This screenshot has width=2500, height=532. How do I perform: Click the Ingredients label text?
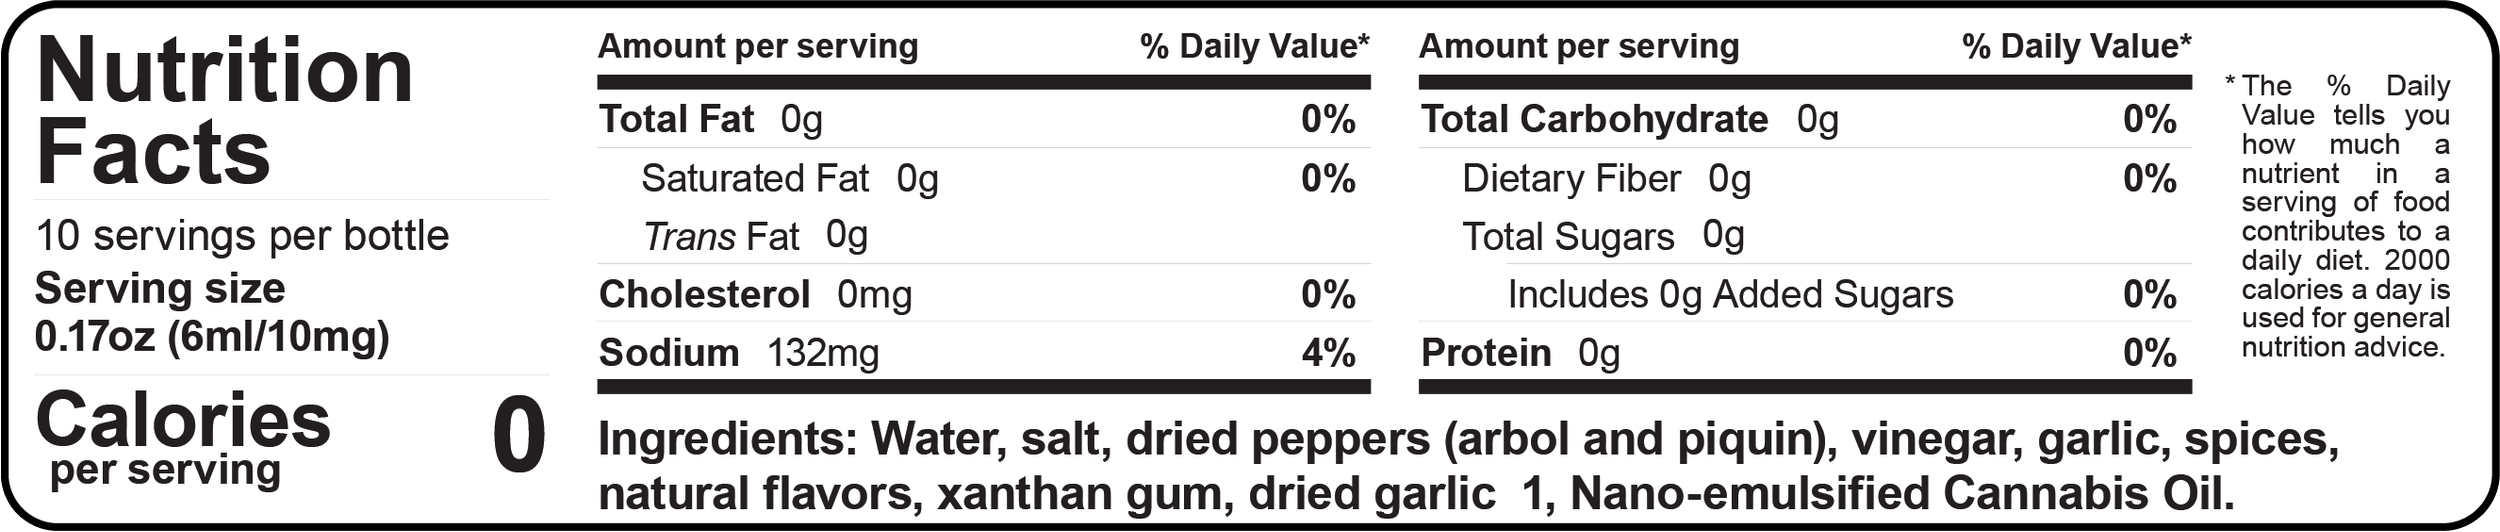(x=727, y=440)
